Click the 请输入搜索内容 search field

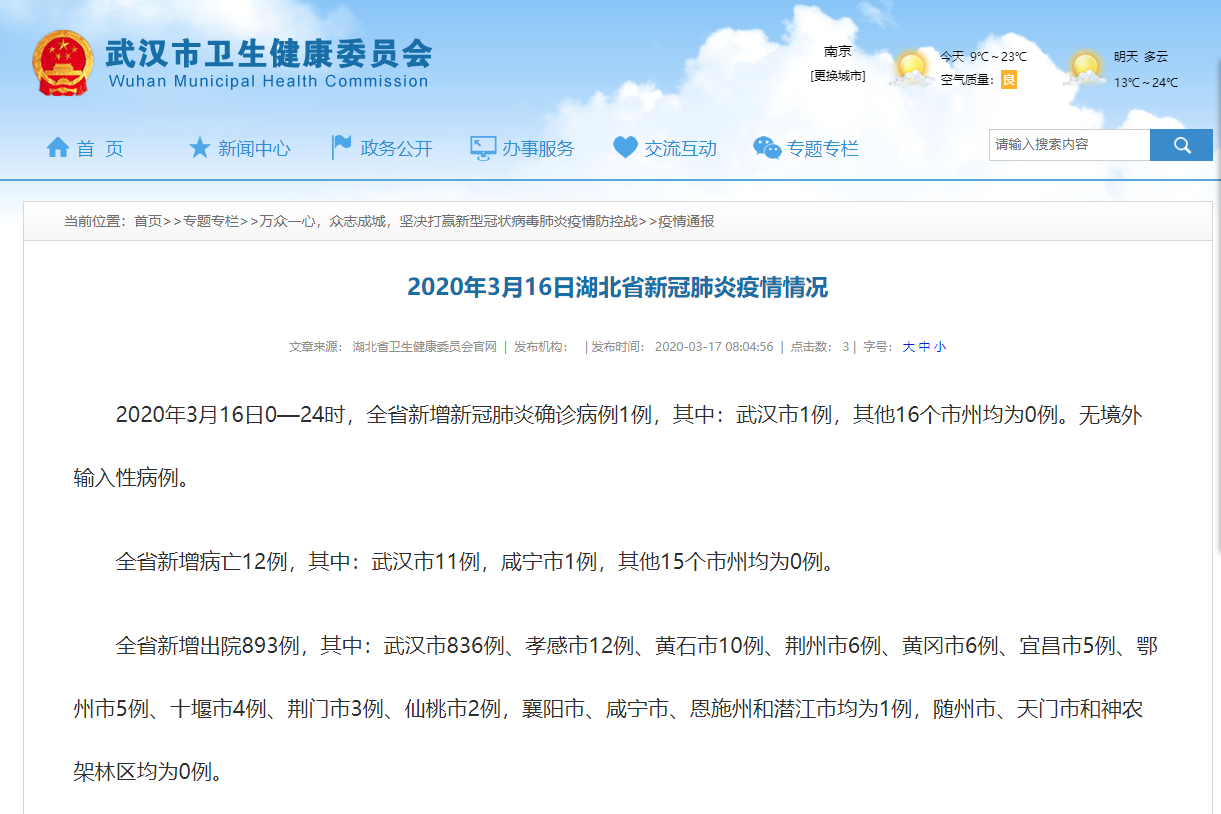pyautogui.click(x=1069, y=145)
